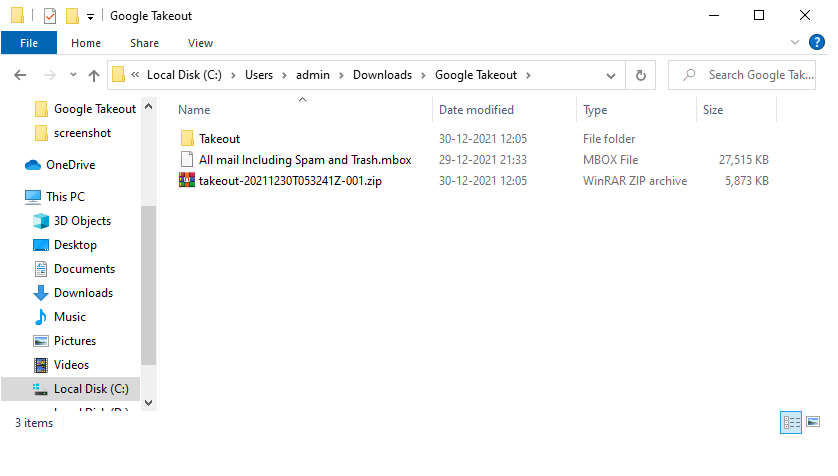Click the Properties quick access icon
This screenshot has width=838, height=476.
[x=50, y=16]
